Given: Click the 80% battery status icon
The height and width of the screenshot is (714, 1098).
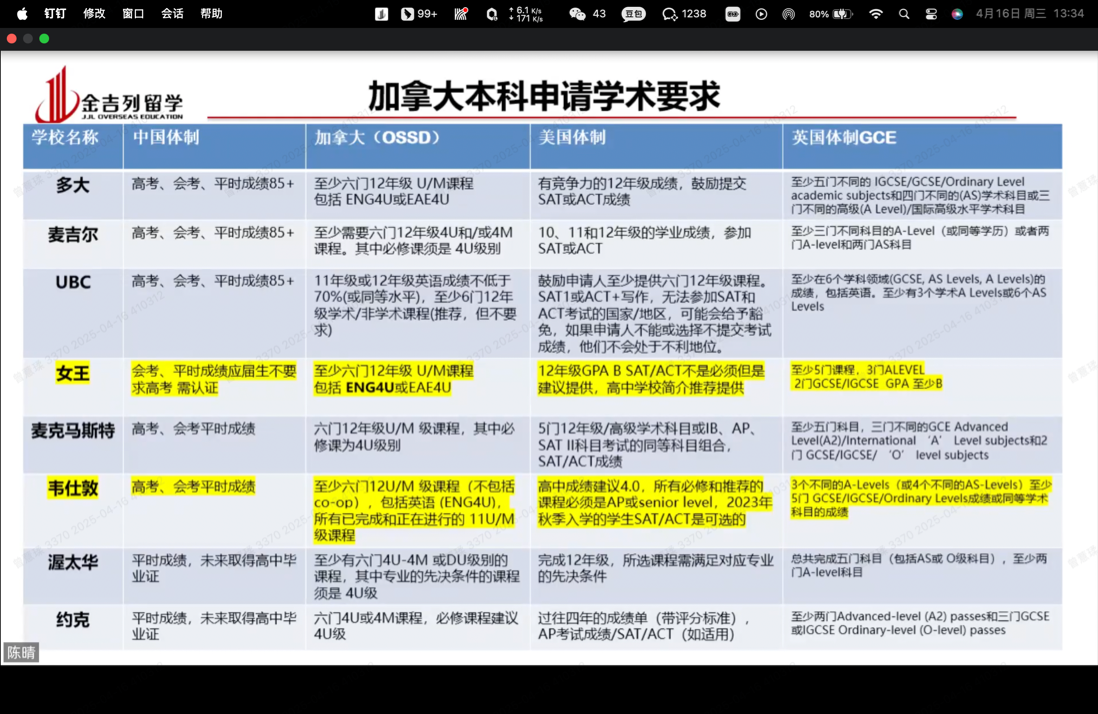Looking at the screenshot, I should pyautogui.click(x=831, y=13).
